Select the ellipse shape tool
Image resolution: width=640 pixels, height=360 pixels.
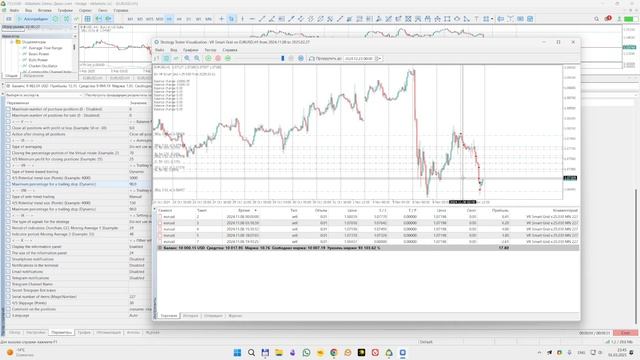click(x=457, y=19)
